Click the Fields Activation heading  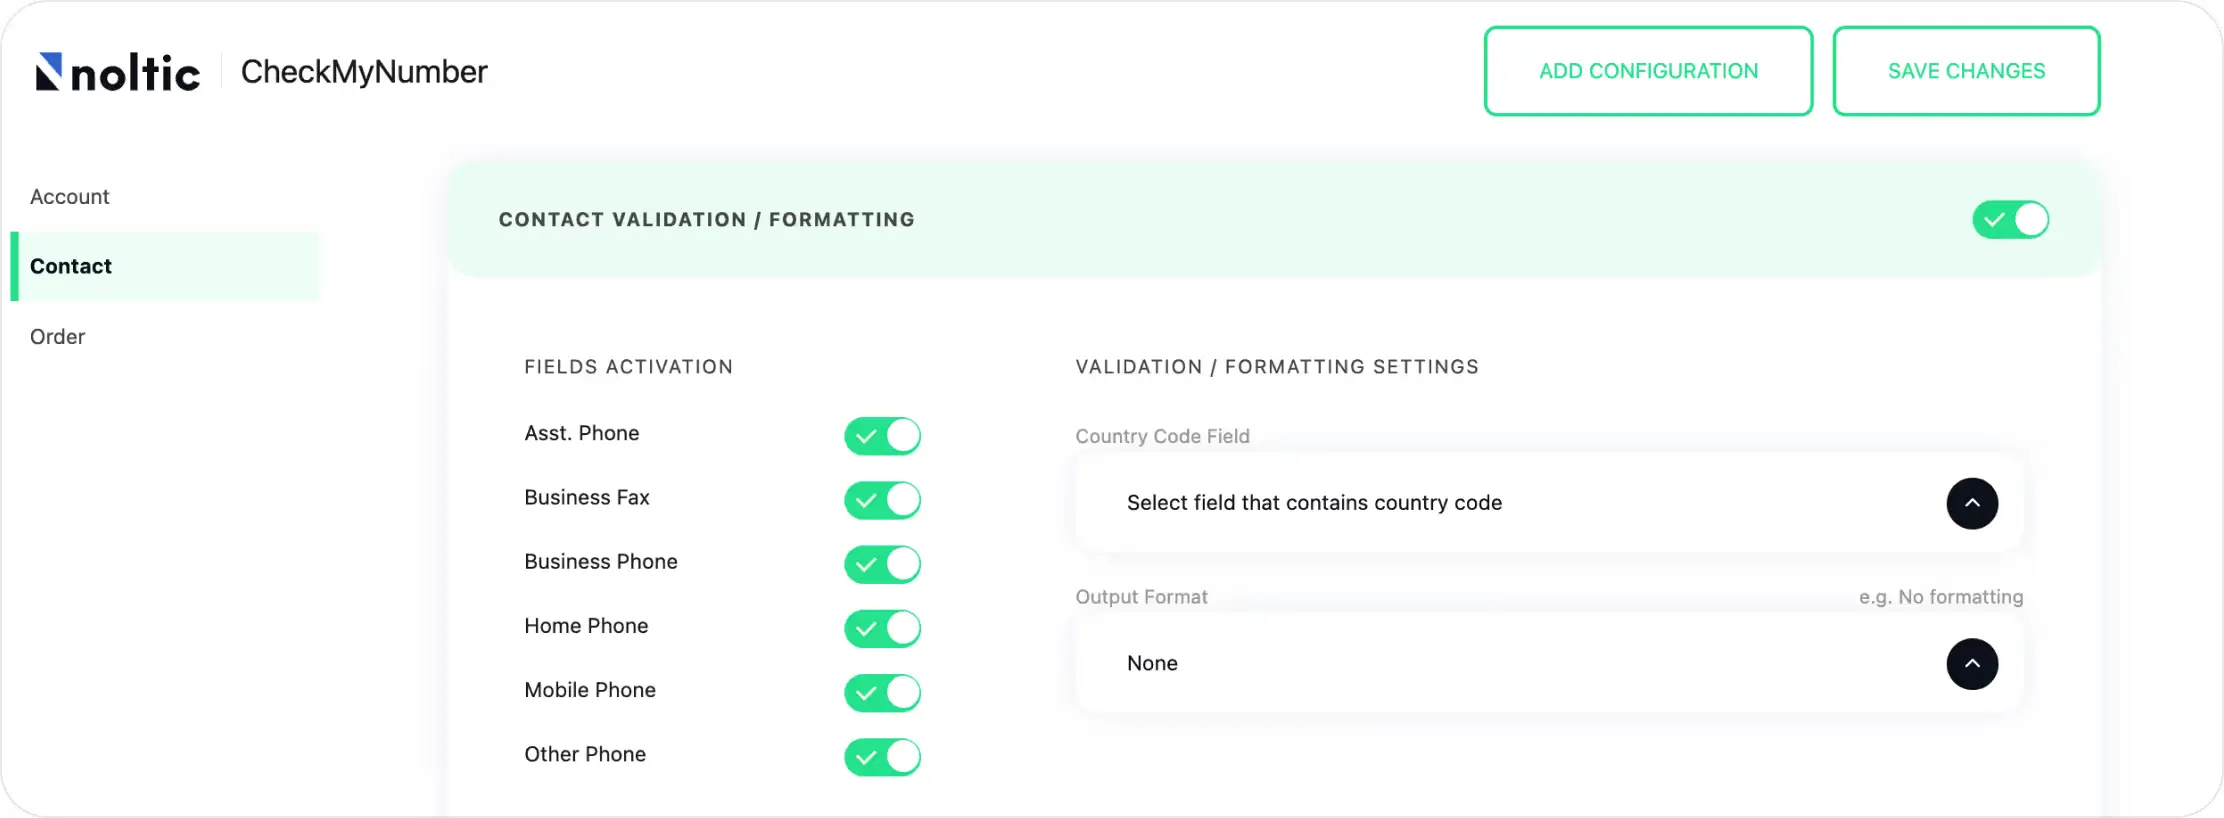pos(628,367)
